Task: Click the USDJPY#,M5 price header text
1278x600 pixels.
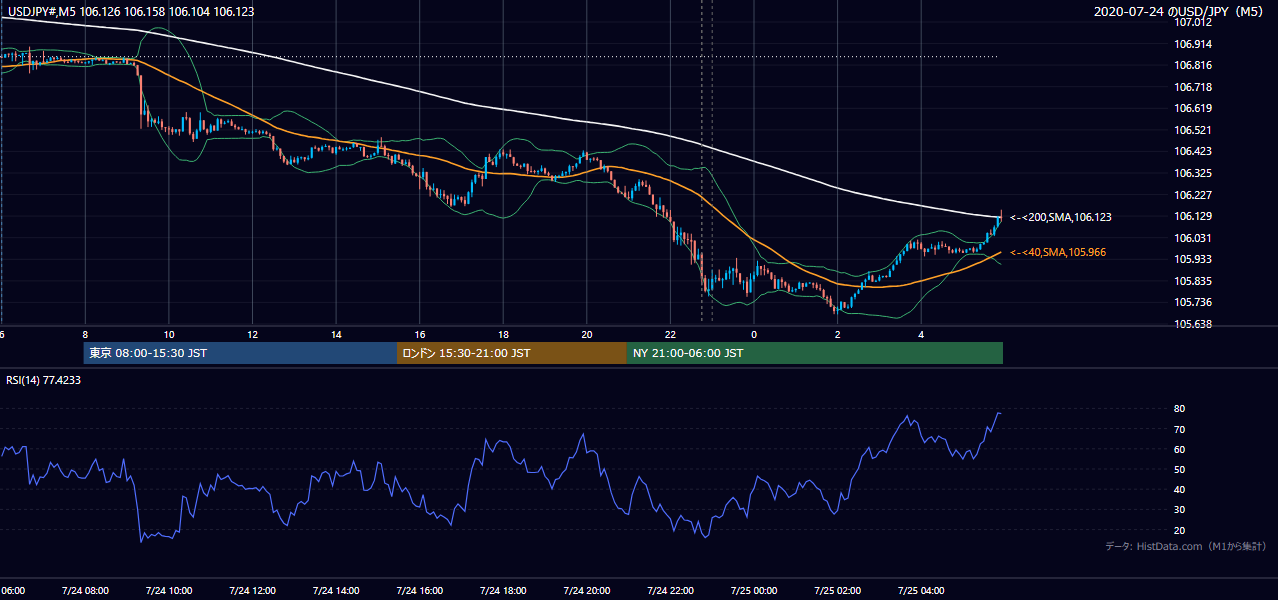Action: point(130,12)
